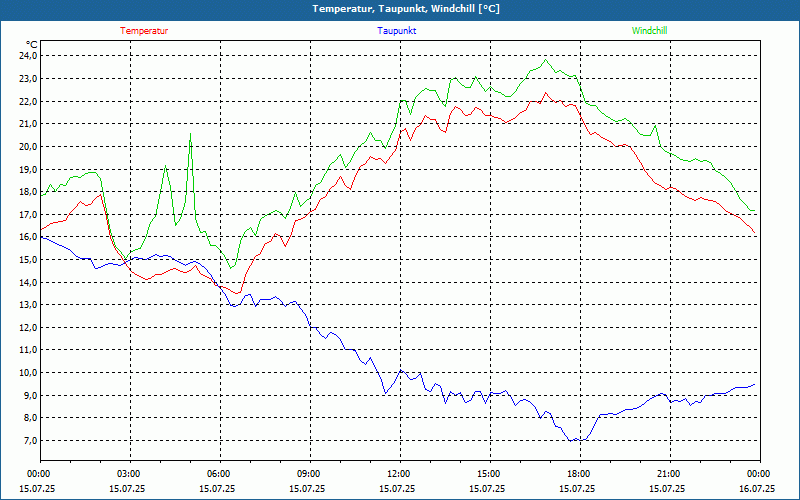The height and width of the screenshot is (500, 800).
Task: Click the 15.07.25 date under 12:00
Action: pyautogui.click(x=397, y=488)
